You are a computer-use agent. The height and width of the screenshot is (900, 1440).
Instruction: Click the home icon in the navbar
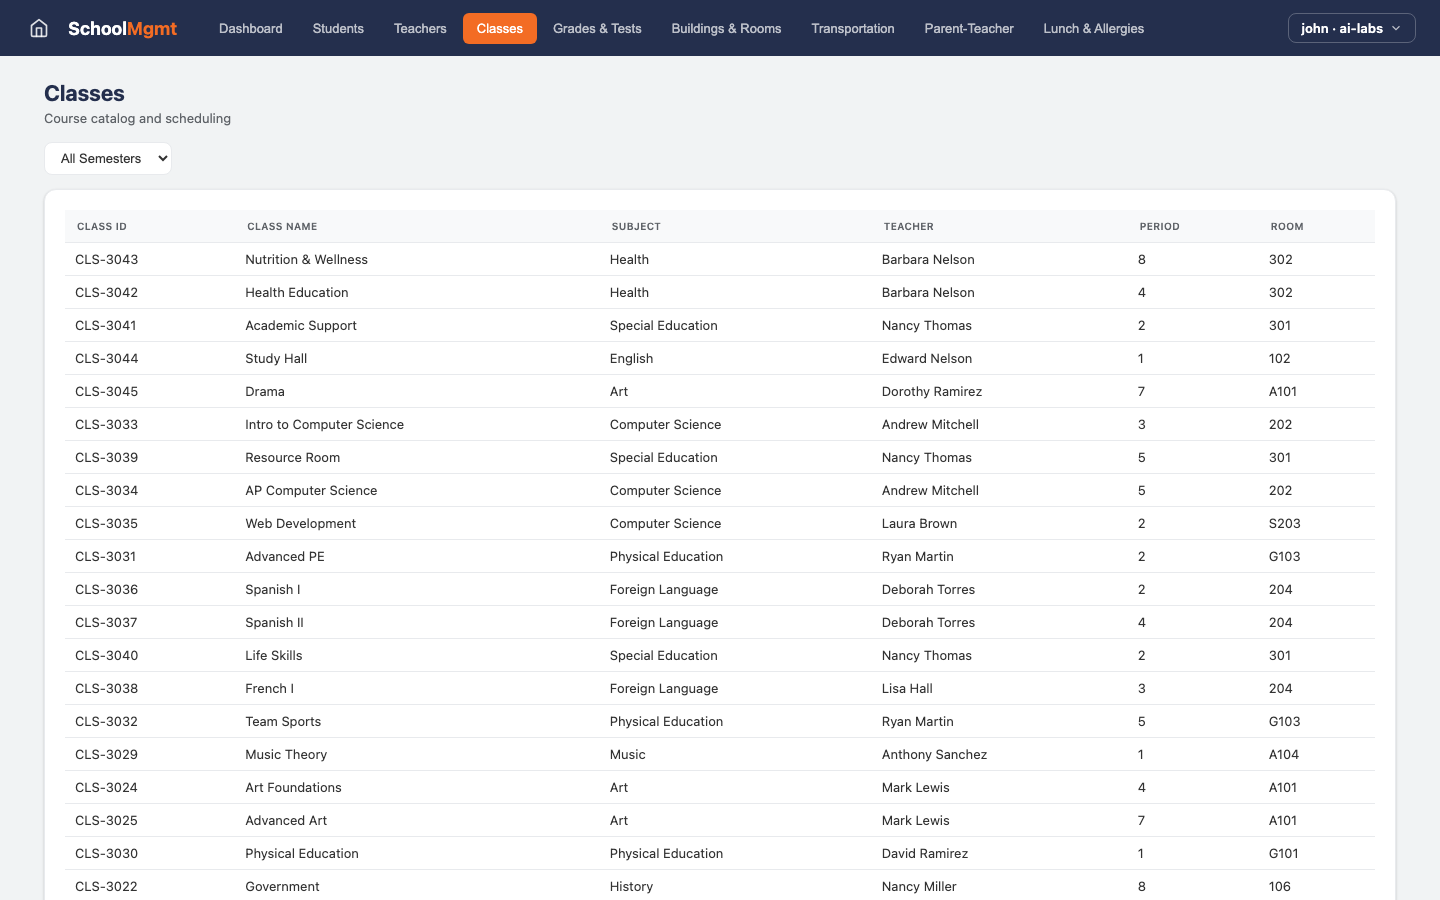pos(38,28)
